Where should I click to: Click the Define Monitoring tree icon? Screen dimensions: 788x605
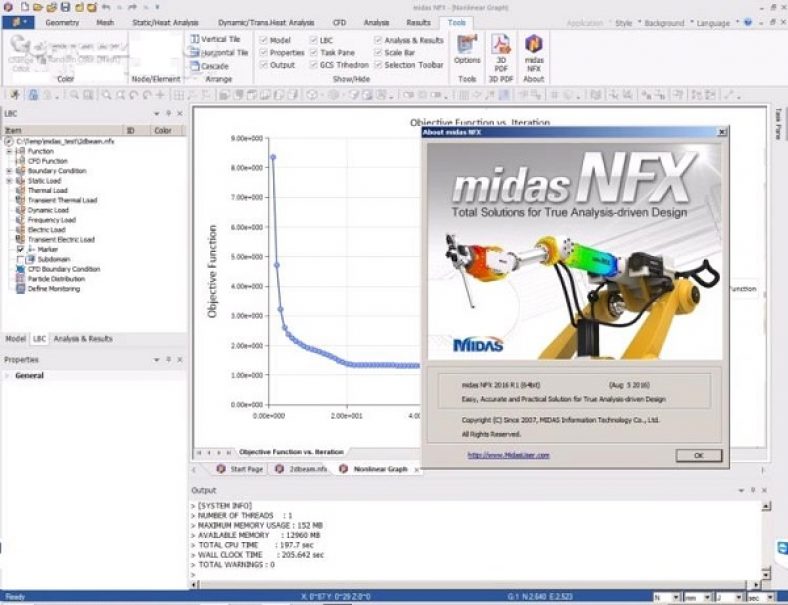tap(21, 288)
